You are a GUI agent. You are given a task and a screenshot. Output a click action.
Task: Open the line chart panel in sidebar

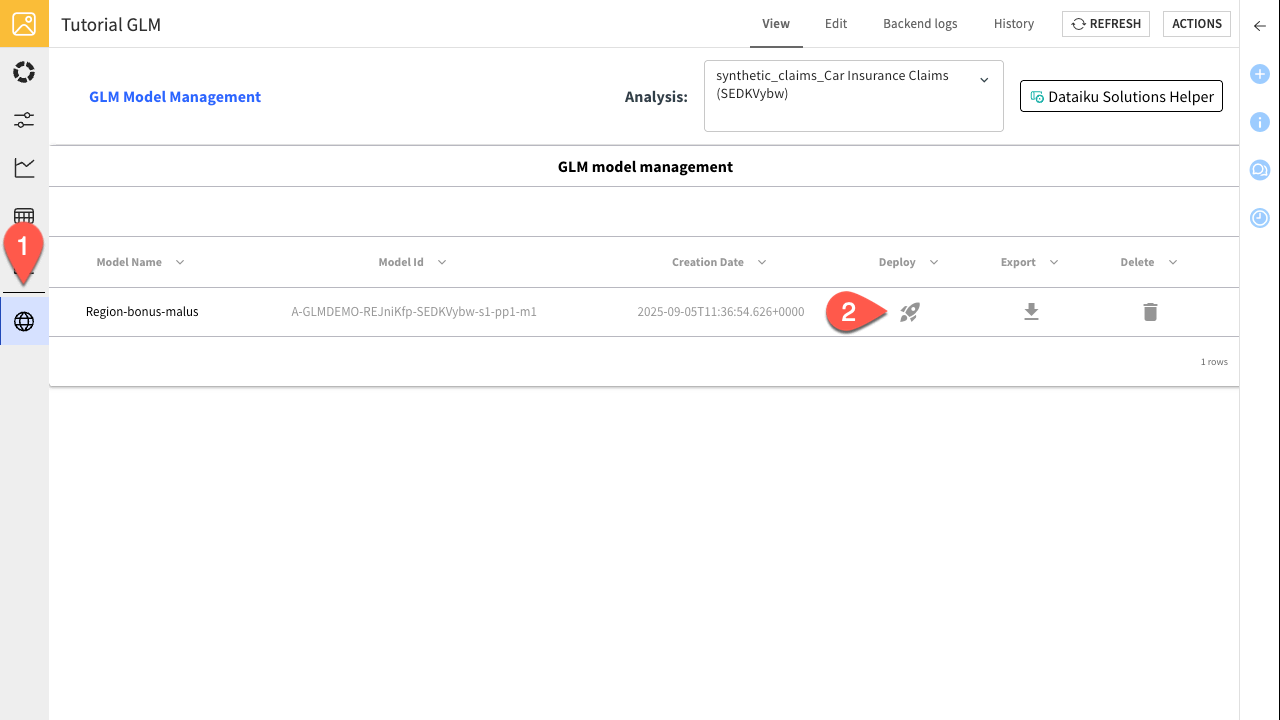(x=24, y=168)
